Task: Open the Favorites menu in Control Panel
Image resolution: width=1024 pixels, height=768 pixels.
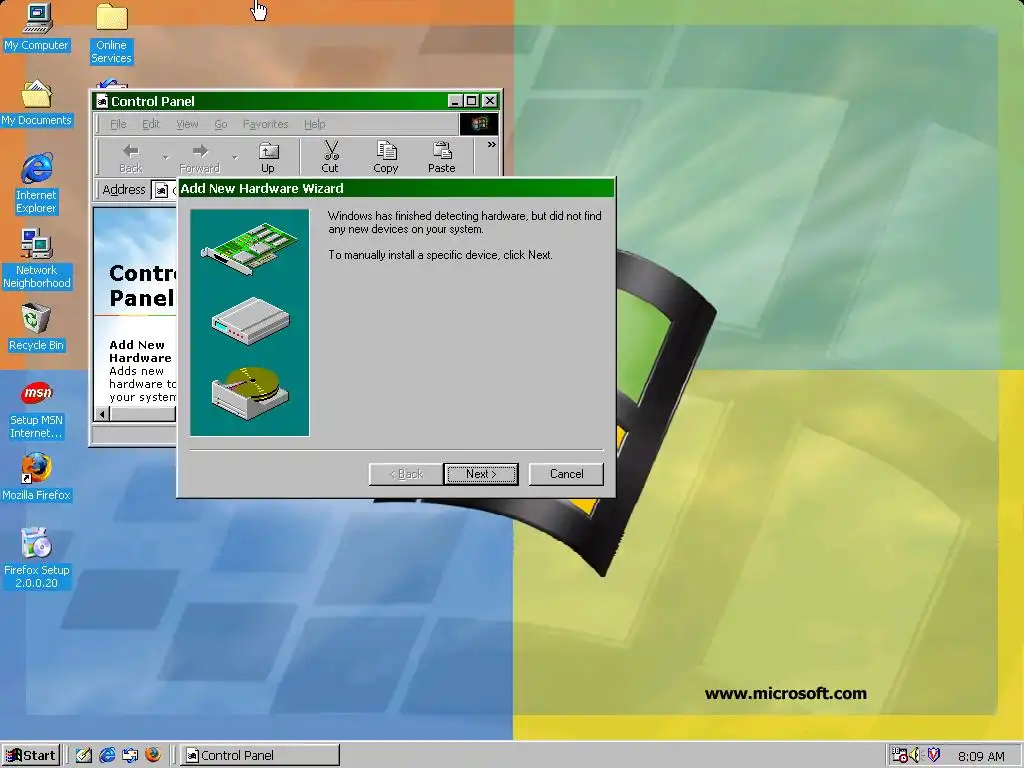Action: (265, 124)
